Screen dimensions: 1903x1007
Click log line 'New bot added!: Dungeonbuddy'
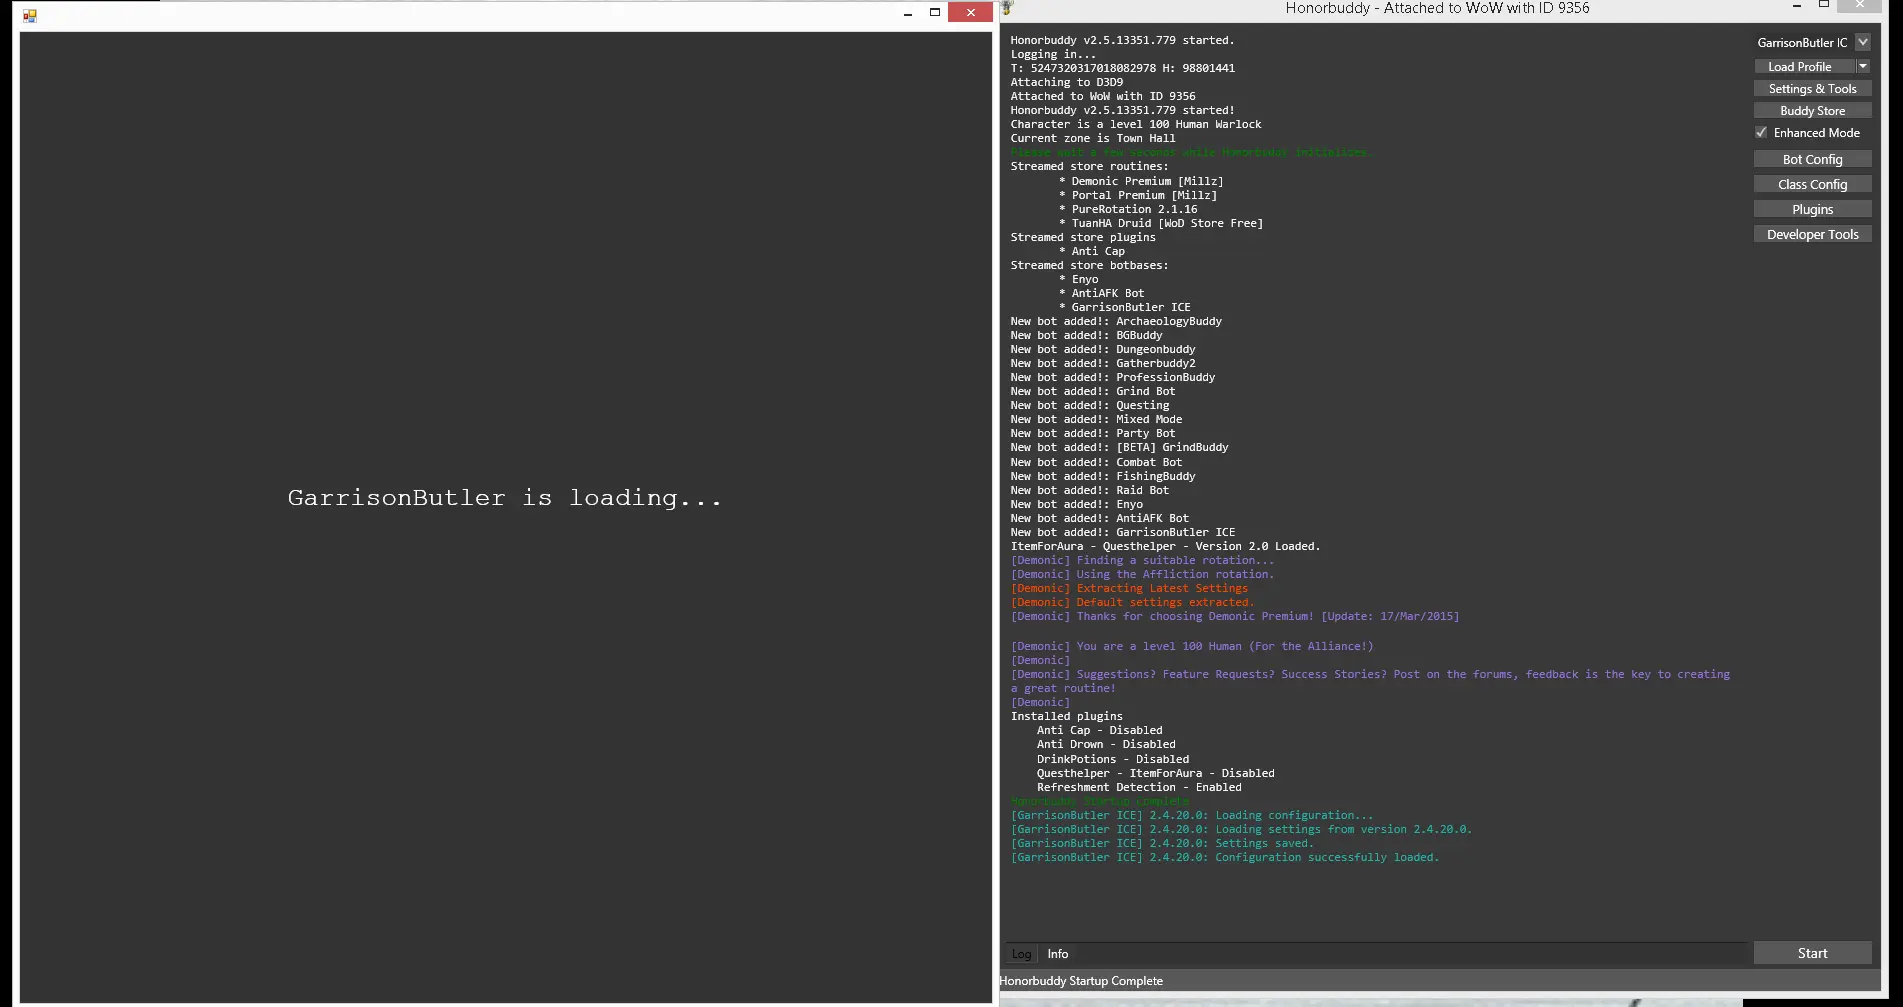tap(1103, 350)
